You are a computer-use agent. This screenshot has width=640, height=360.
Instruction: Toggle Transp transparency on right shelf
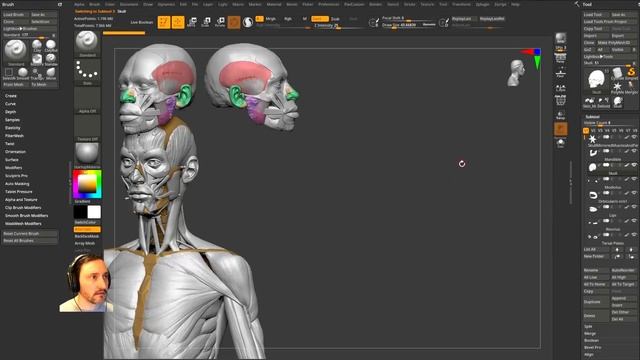pyautogui.click(x=560, y=115)
